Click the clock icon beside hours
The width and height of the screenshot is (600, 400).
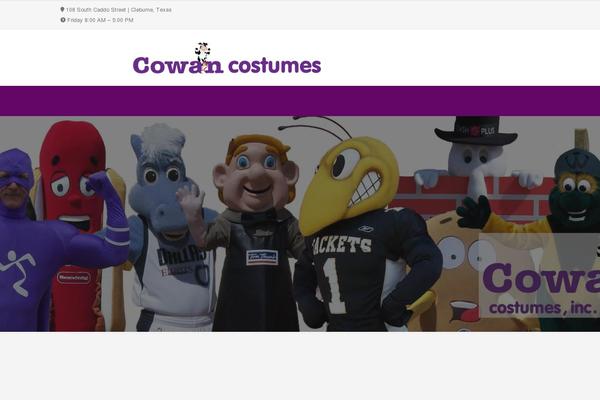point(63,20)
